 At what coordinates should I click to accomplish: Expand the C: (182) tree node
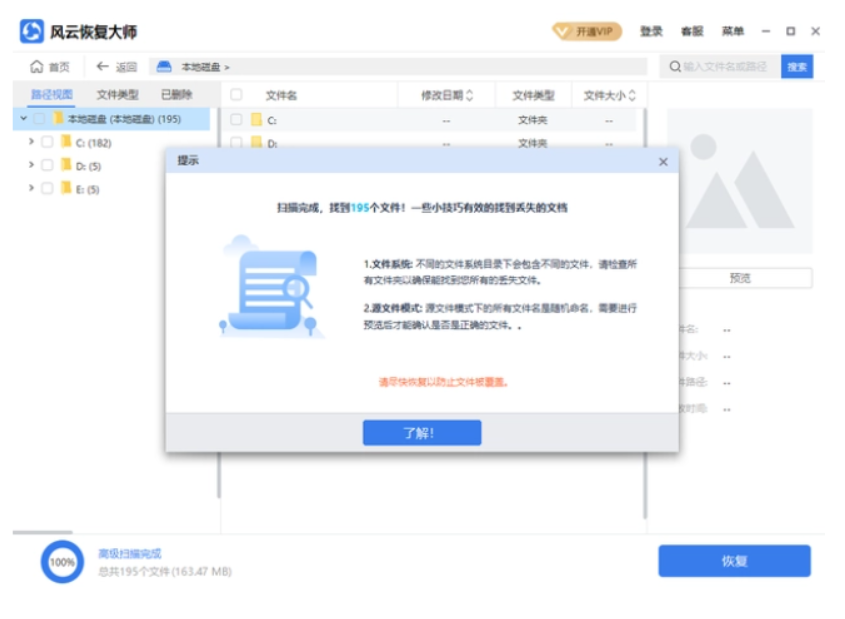point(31,142)
